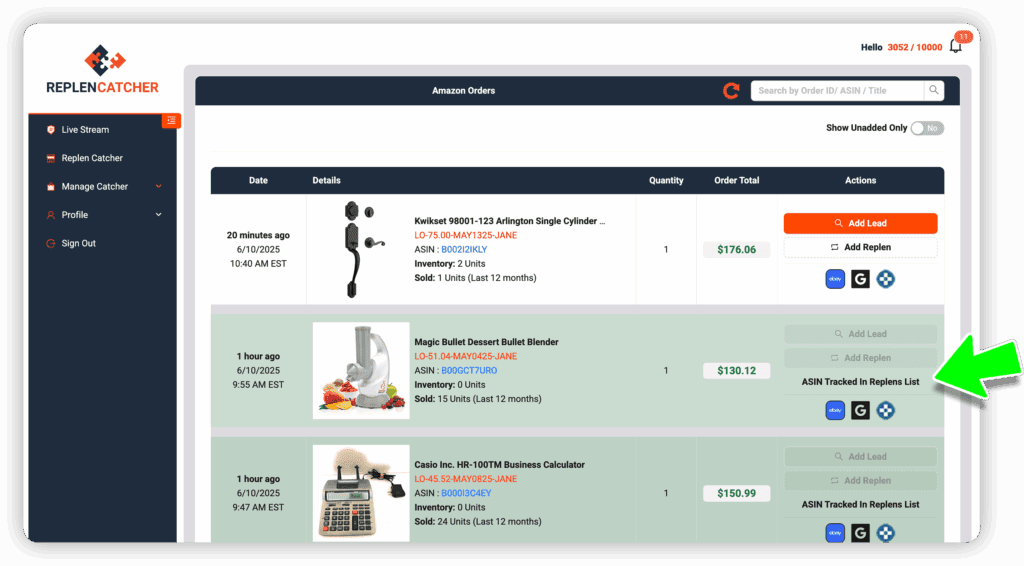Open Google search for Magic Bullet blender
This screenshot has width=1024, height=566.
860,411
